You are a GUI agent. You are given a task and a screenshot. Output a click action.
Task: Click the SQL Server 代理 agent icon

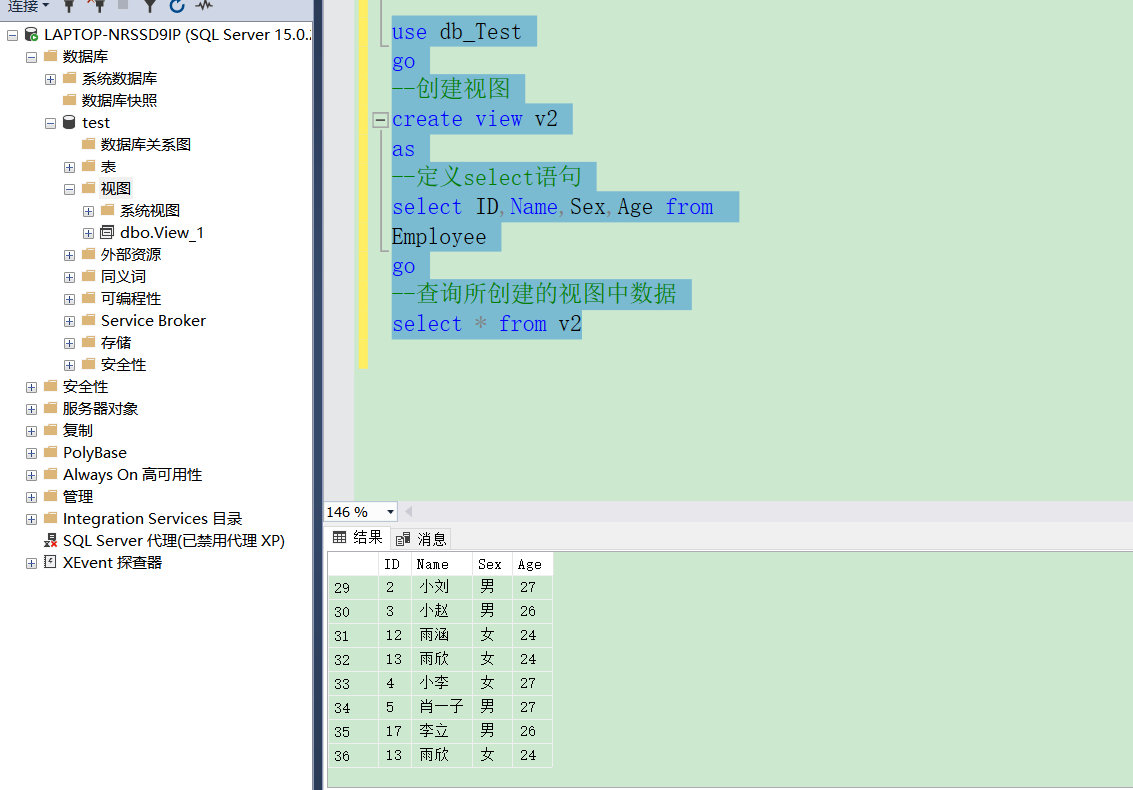(x=51, y=541)
